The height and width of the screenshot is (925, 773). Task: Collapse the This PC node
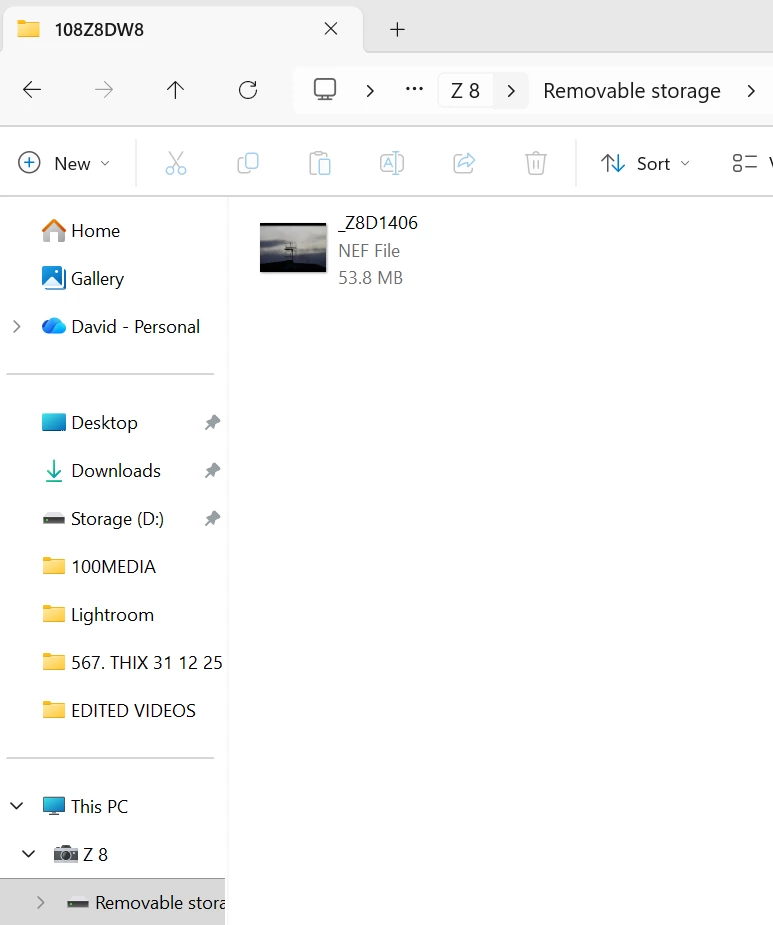17,806
